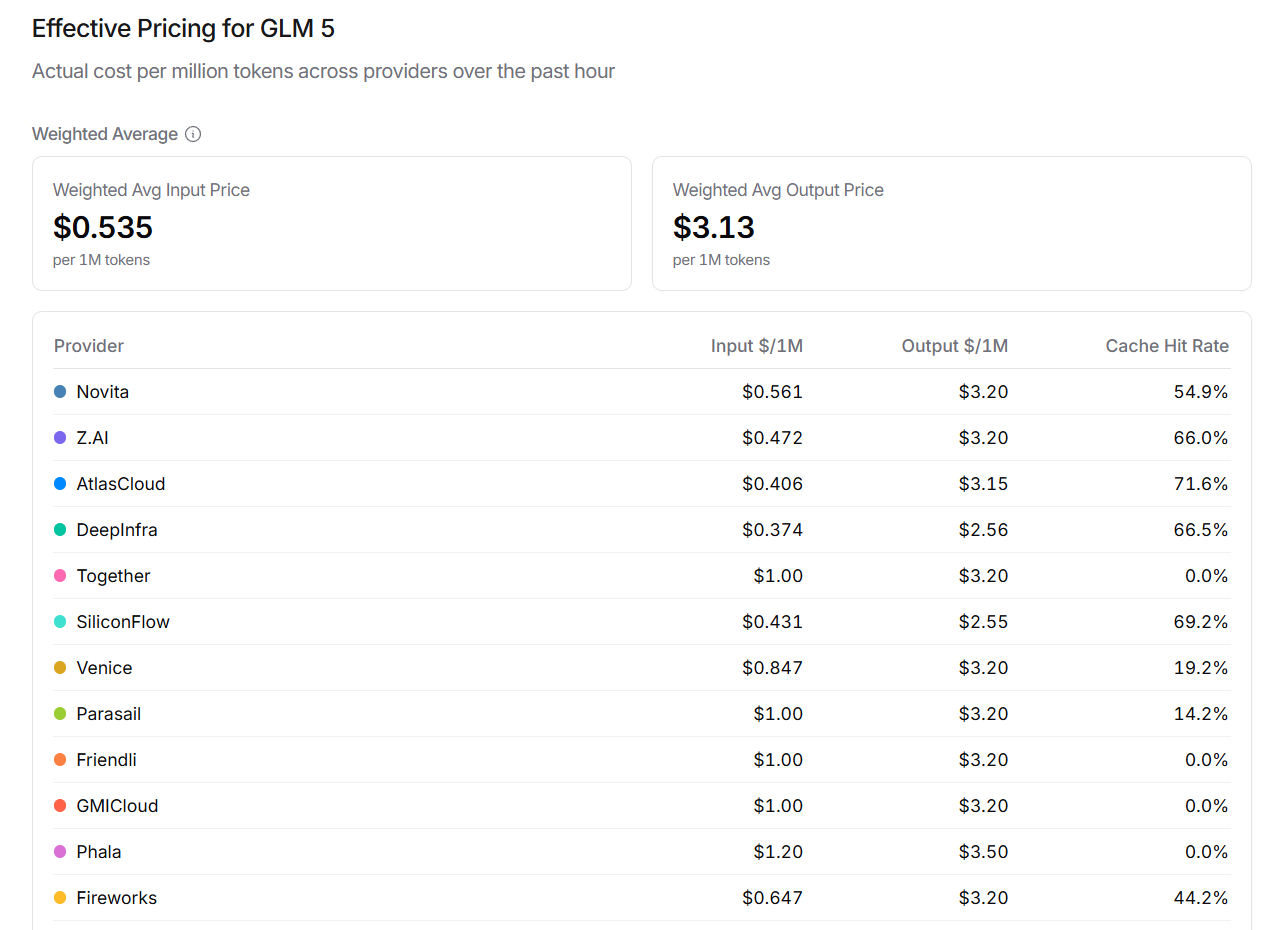The image size is (1265, 930).
Task: Select the GMICloud provider name
Action: 117,806
